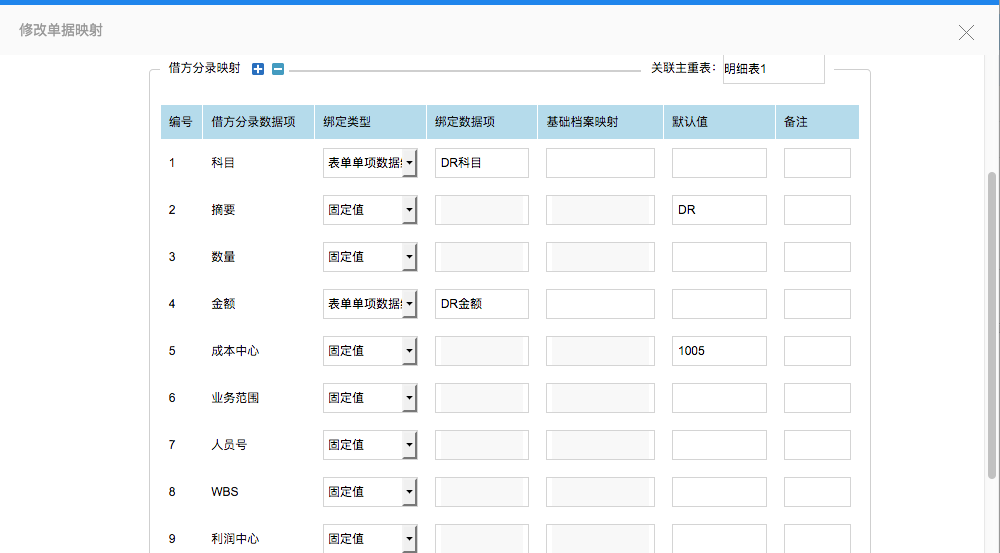Viewport: 1000px width, 553px height.
Task: Click the 关联主重表 field showing 明细表1
Action: (x=773, y=69)
